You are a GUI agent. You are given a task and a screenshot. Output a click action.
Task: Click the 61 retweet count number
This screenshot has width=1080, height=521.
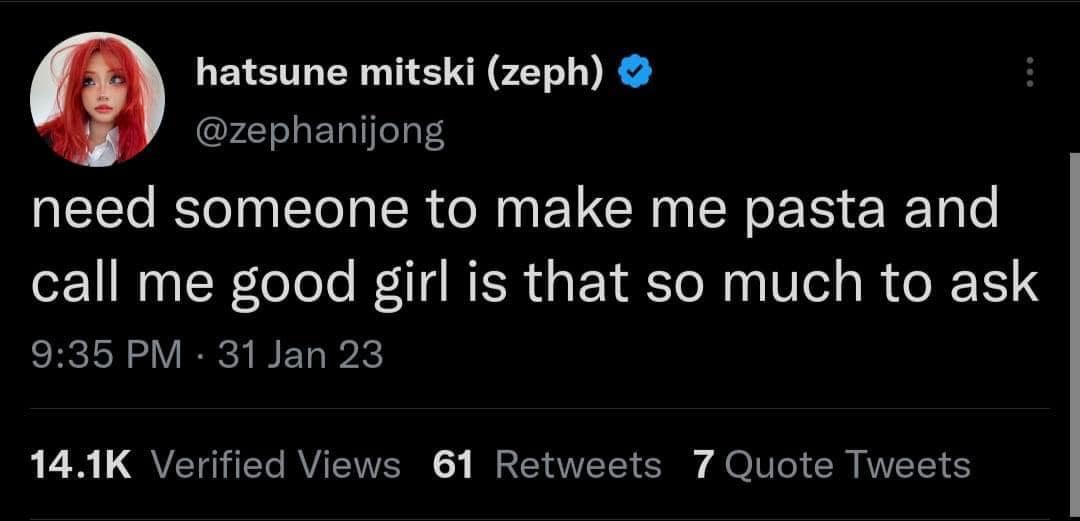453,464
